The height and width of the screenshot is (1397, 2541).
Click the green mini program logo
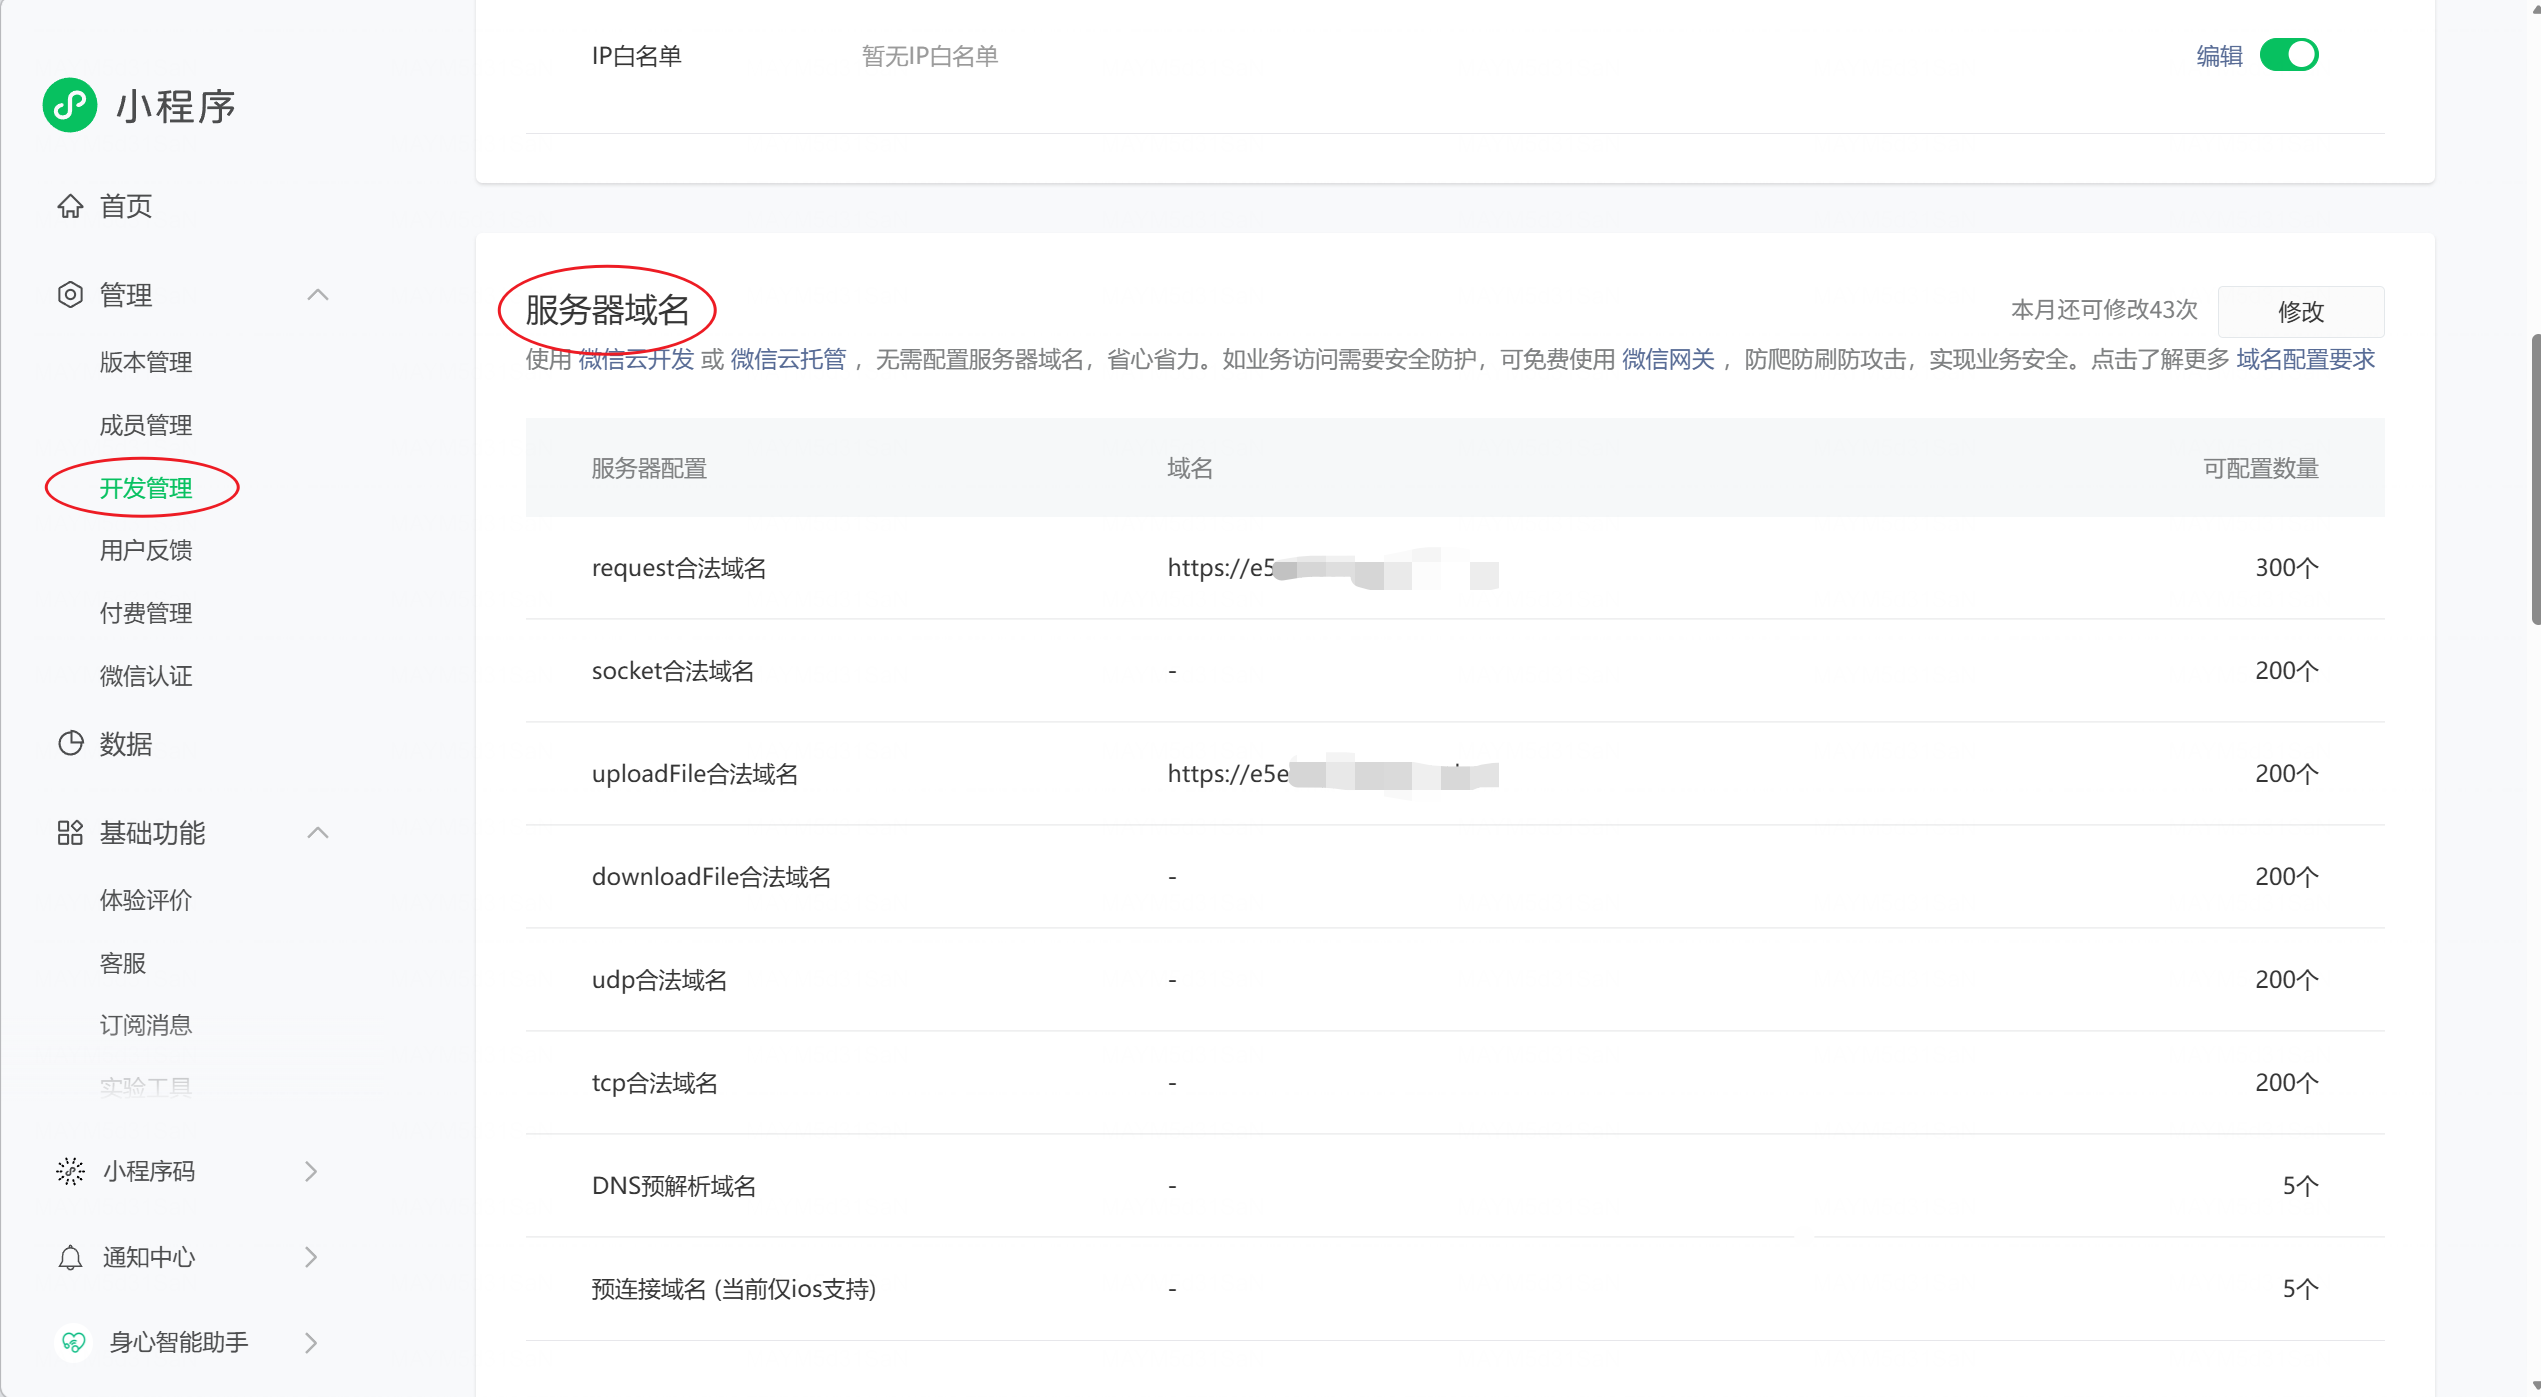pyautogui.click(x=70, y=105)
